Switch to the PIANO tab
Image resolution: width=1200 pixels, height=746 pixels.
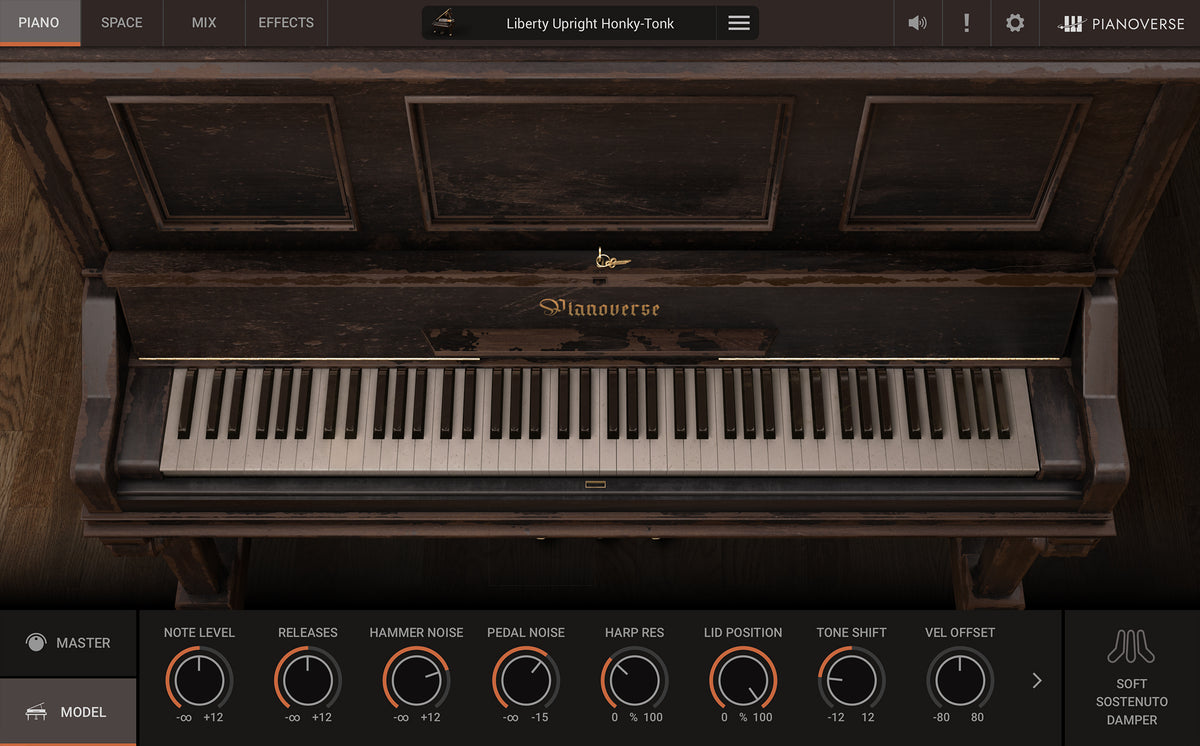[x=39, y=22]
